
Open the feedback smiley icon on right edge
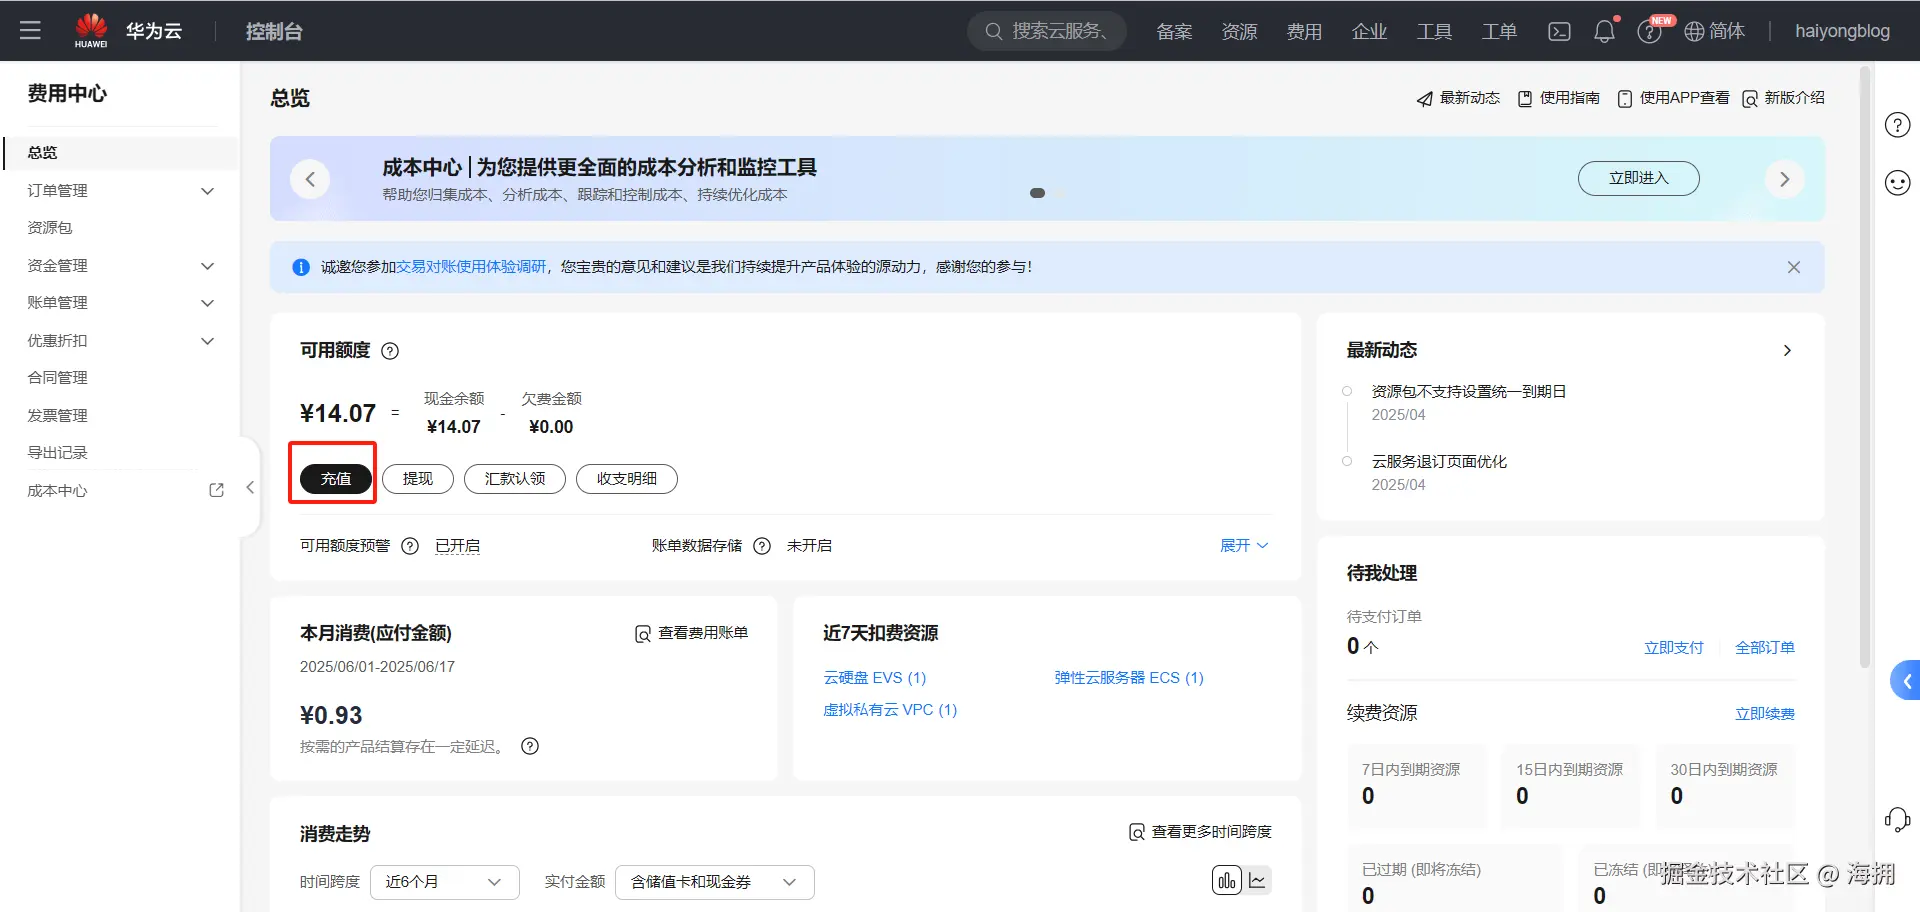click(x=1897, y=183)
